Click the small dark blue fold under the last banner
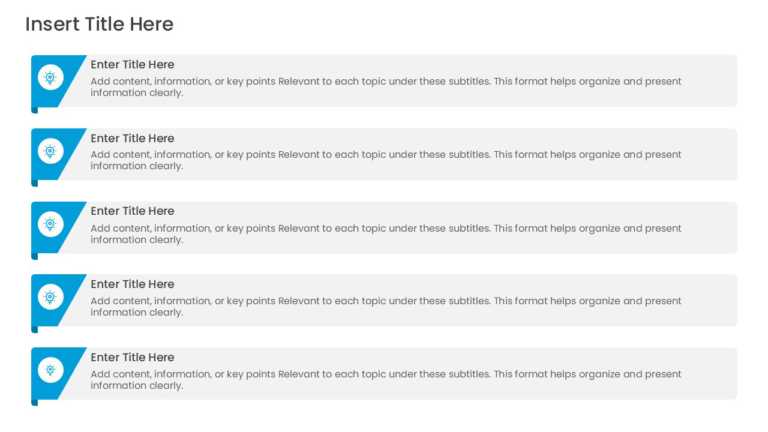 click(35, 403)
